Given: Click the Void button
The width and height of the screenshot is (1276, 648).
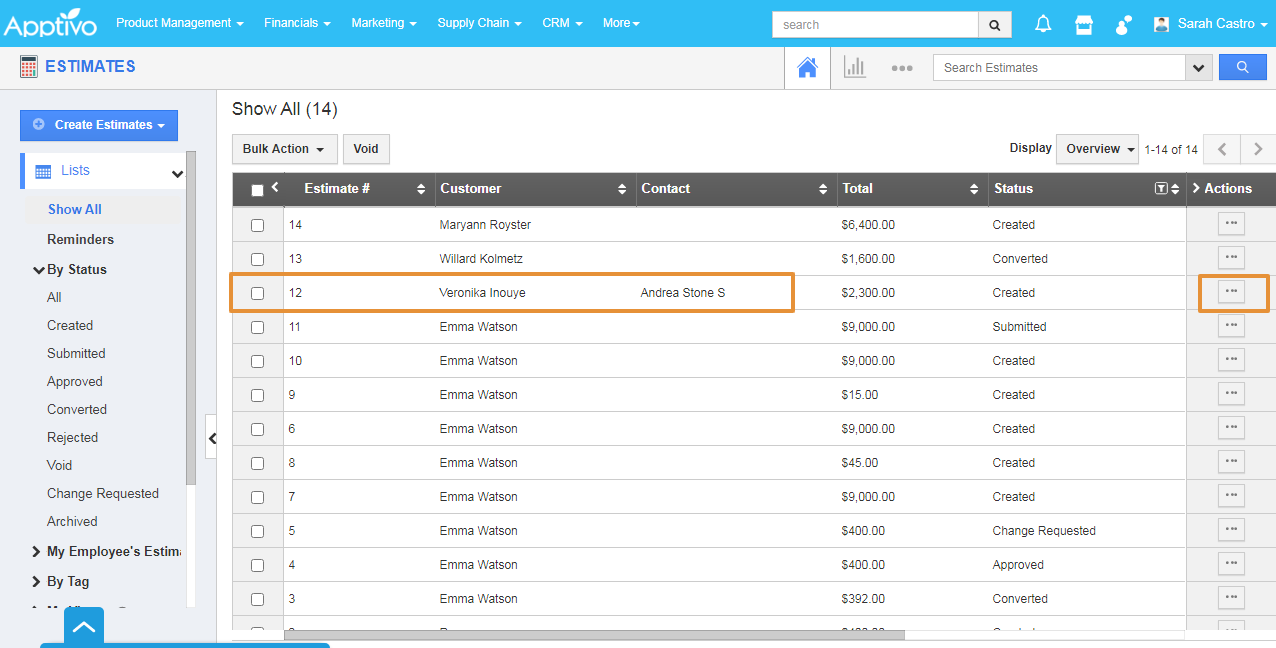Looking at the screenshot, I should [366, 149].
